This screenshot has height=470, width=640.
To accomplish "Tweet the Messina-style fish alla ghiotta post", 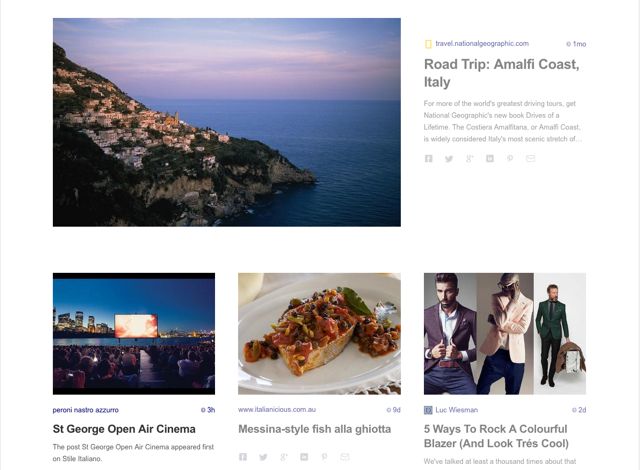I will coord(263,456).
